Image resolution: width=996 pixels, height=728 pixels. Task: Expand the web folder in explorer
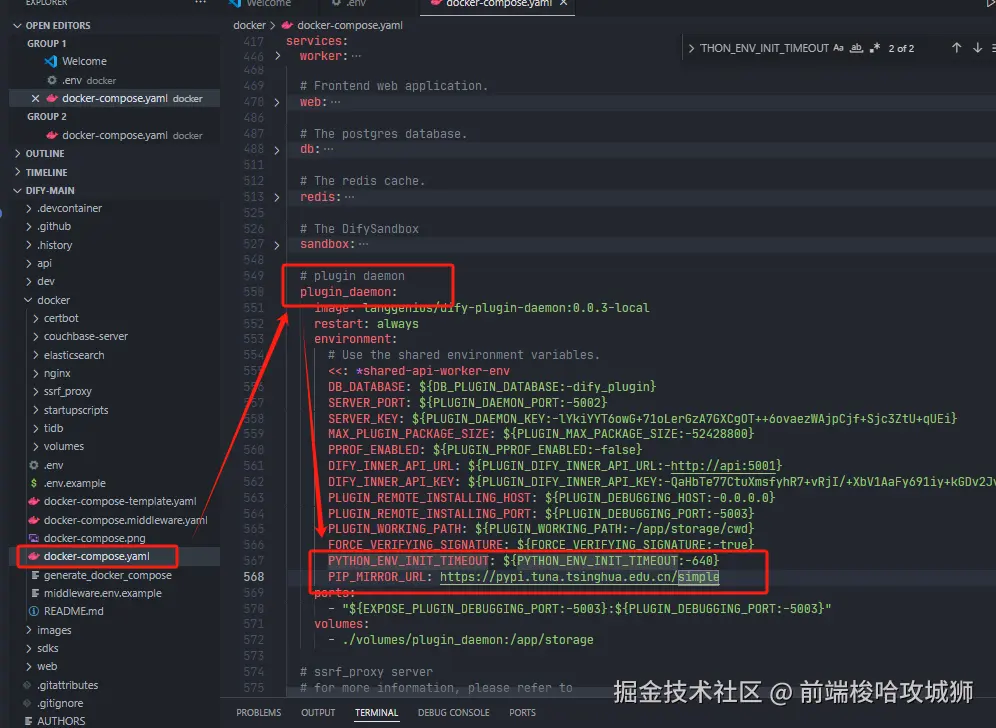pyautogui.click(x=29, y=666)
